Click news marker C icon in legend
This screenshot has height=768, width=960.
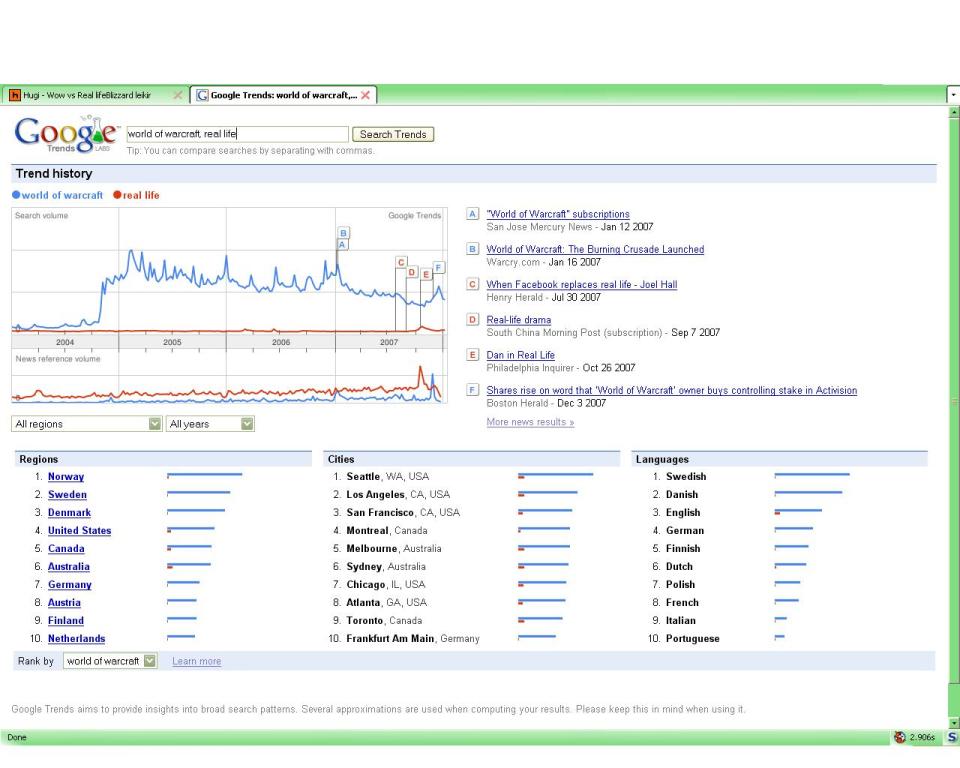coord(472,284)
